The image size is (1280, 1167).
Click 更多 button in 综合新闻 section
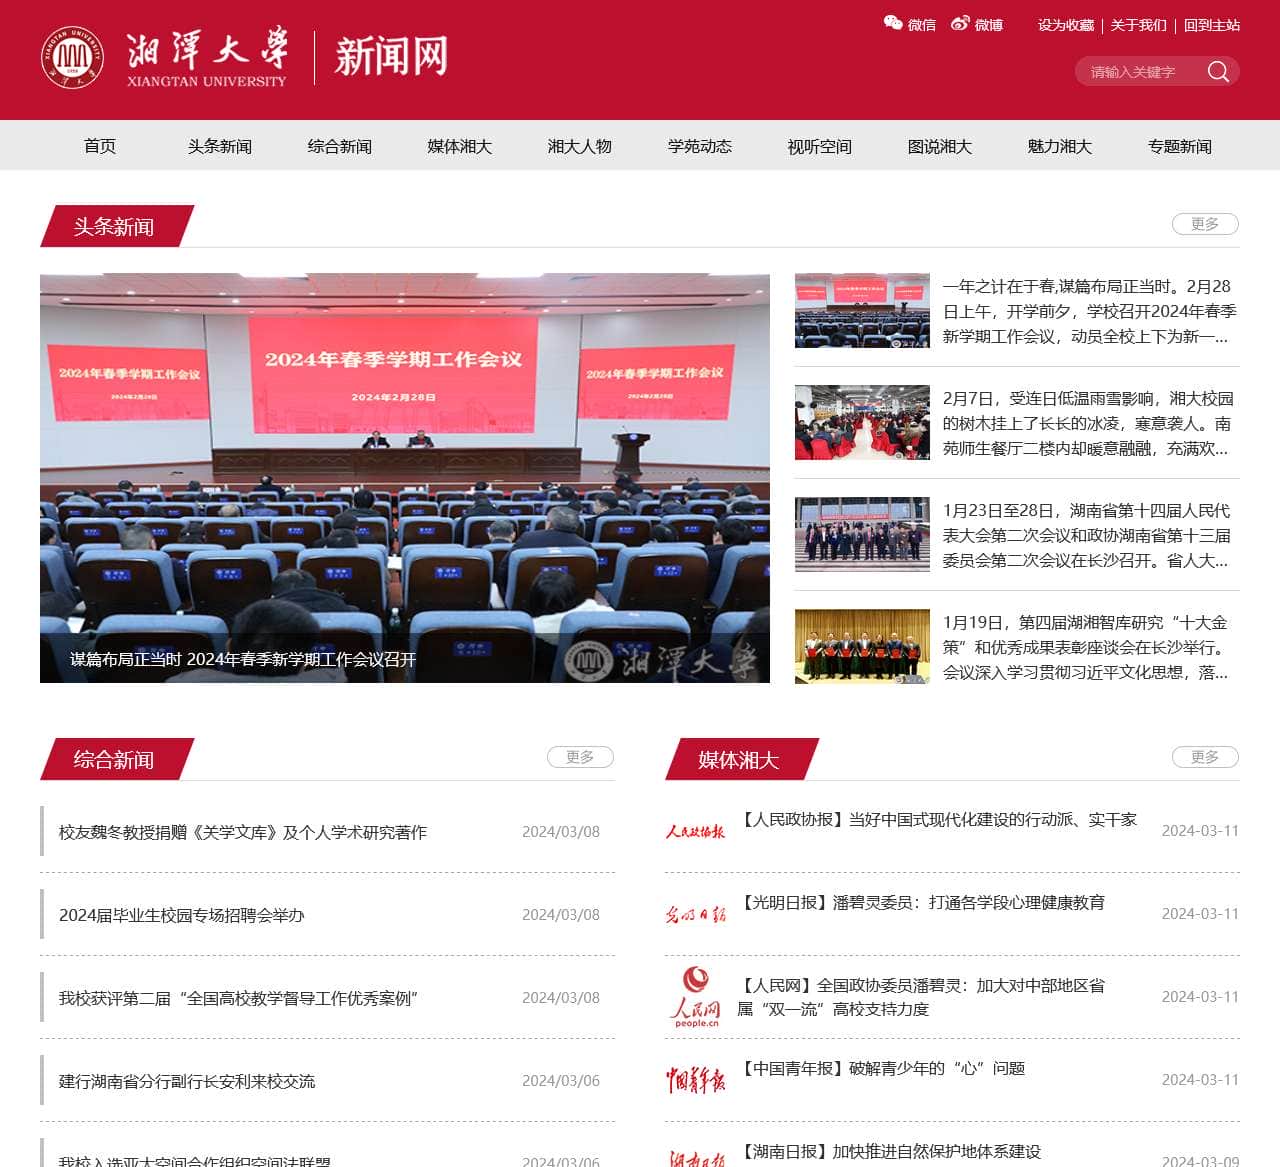[580, 757]
